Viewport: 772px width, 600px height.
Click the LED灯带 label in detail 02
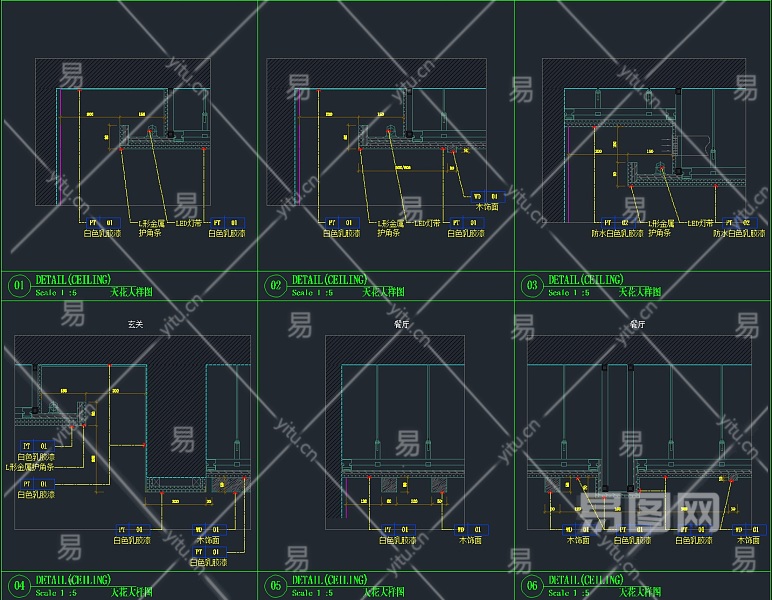[x=427, y=223]
